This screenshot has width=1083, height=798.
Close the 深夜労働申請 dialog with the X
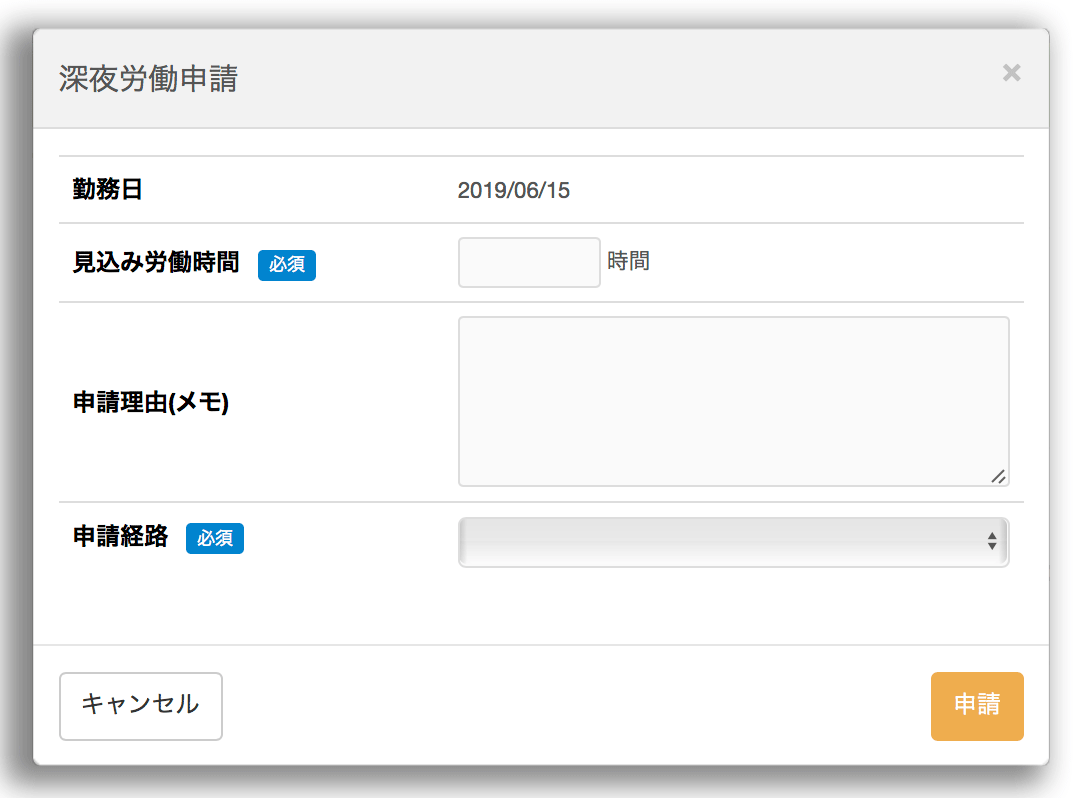coord(1011,73)
